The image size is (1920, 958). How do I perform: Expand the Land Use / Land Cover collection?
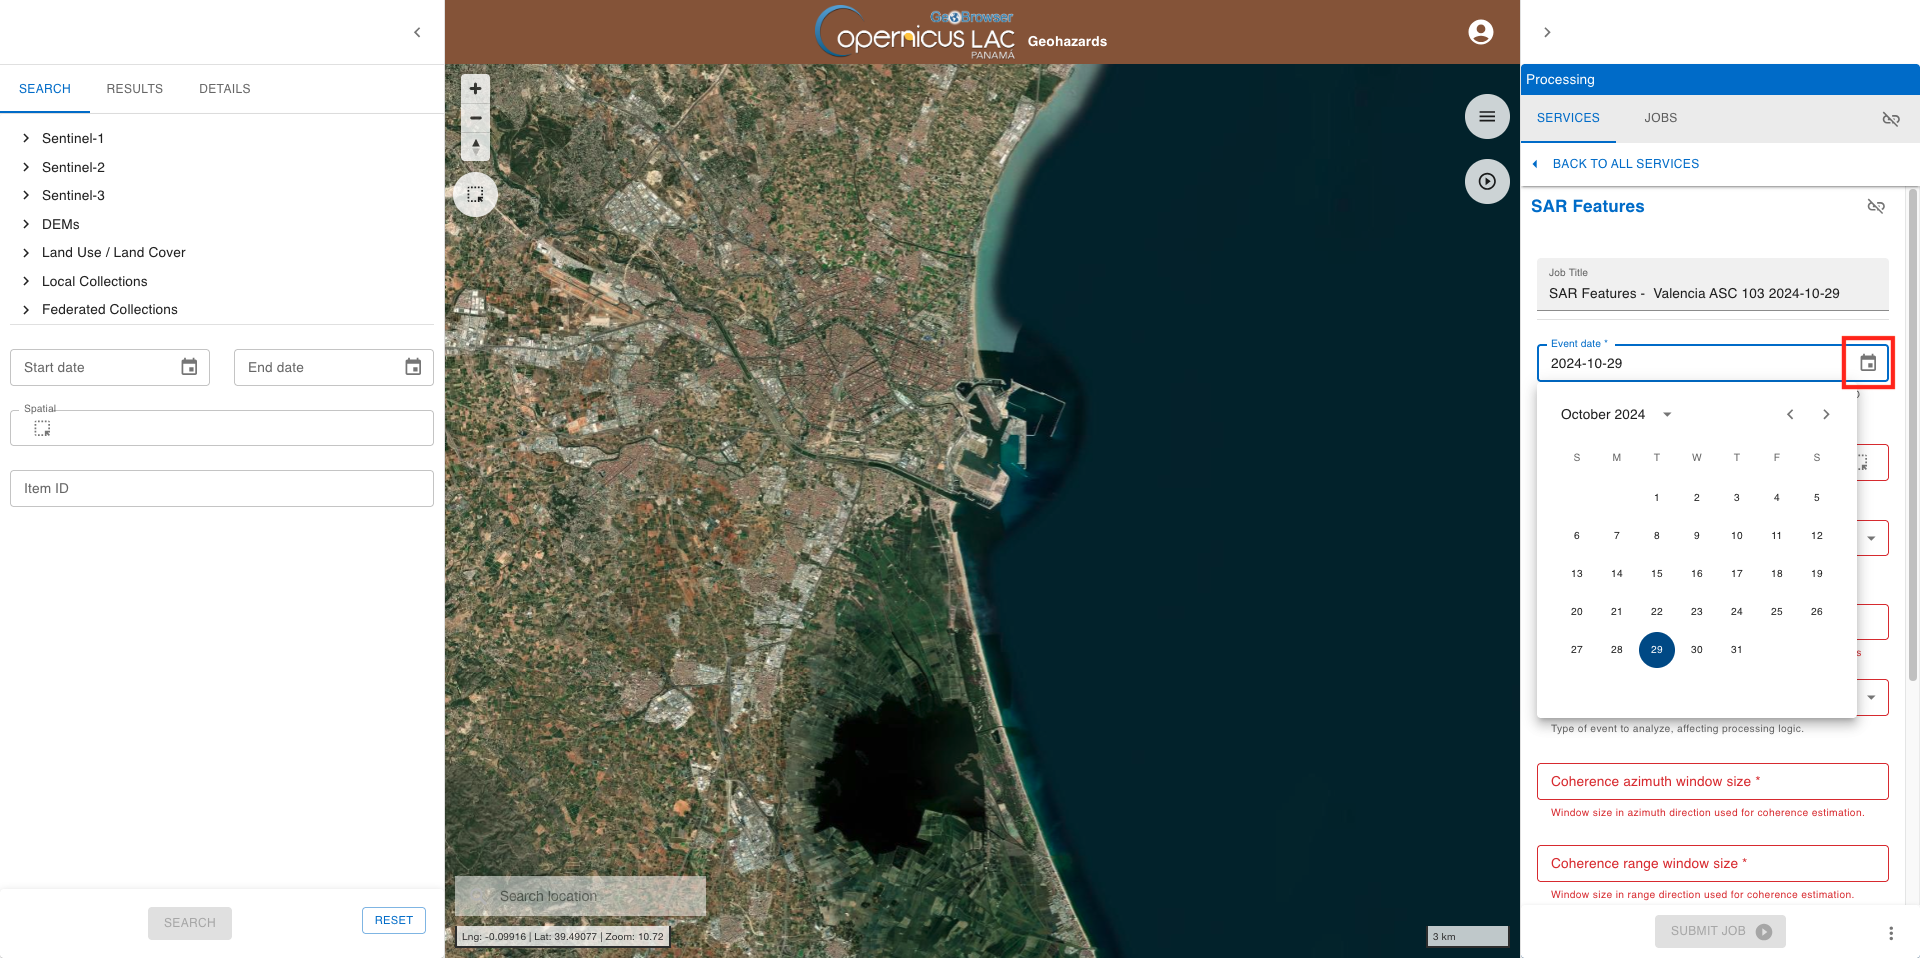coord(26,253)
